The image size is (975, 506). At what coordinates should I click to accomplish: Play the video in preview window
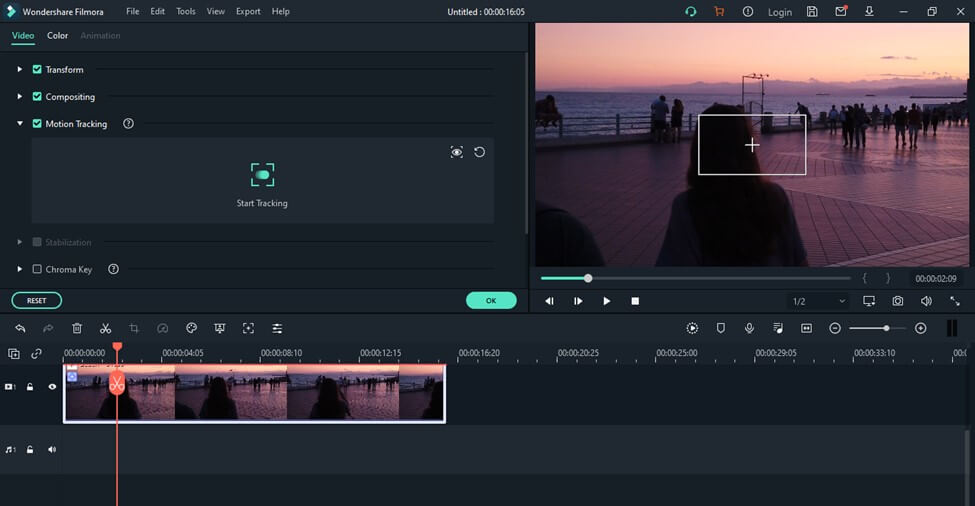(606, 301)
